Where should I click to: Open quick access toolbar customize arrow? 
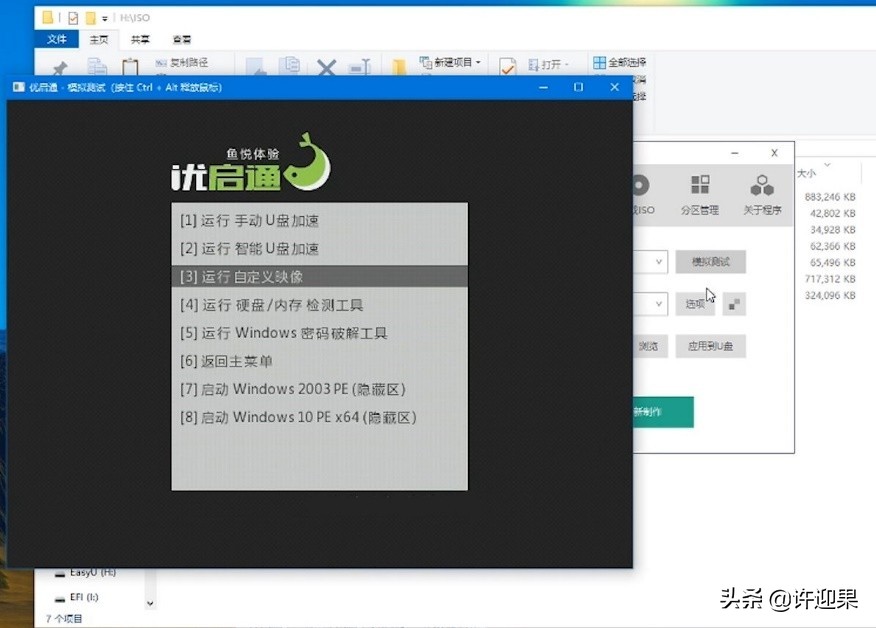(104, 18)
